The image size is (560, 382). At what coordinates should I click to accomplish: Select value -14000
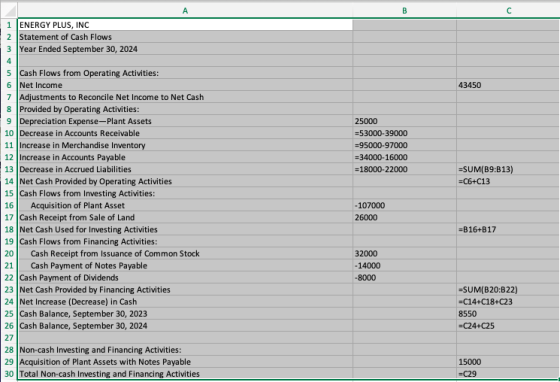pyautogui.click(x=404, y=266)
